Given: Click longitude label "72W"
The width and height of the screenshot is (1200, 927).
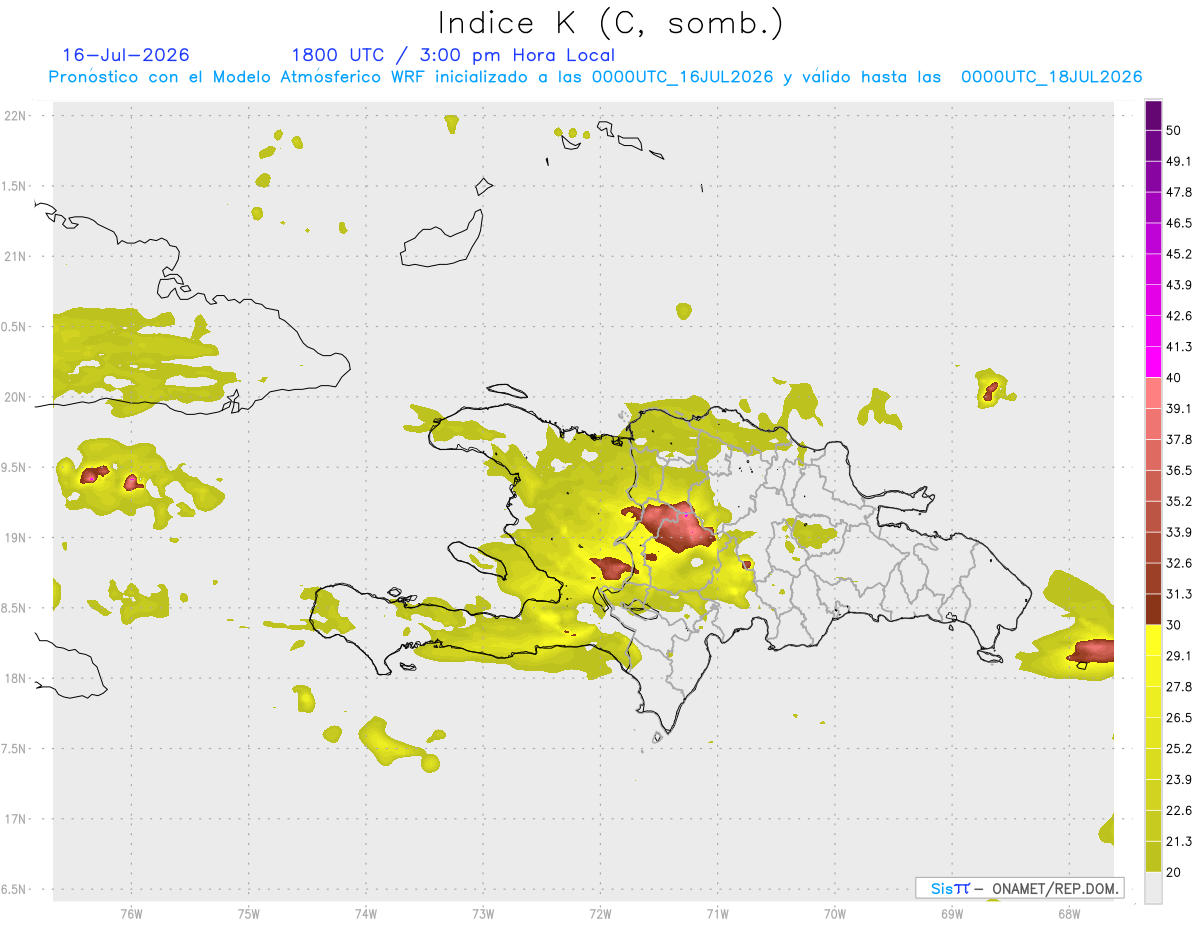Looking at the screenshot, I should (x=600, y=913).
